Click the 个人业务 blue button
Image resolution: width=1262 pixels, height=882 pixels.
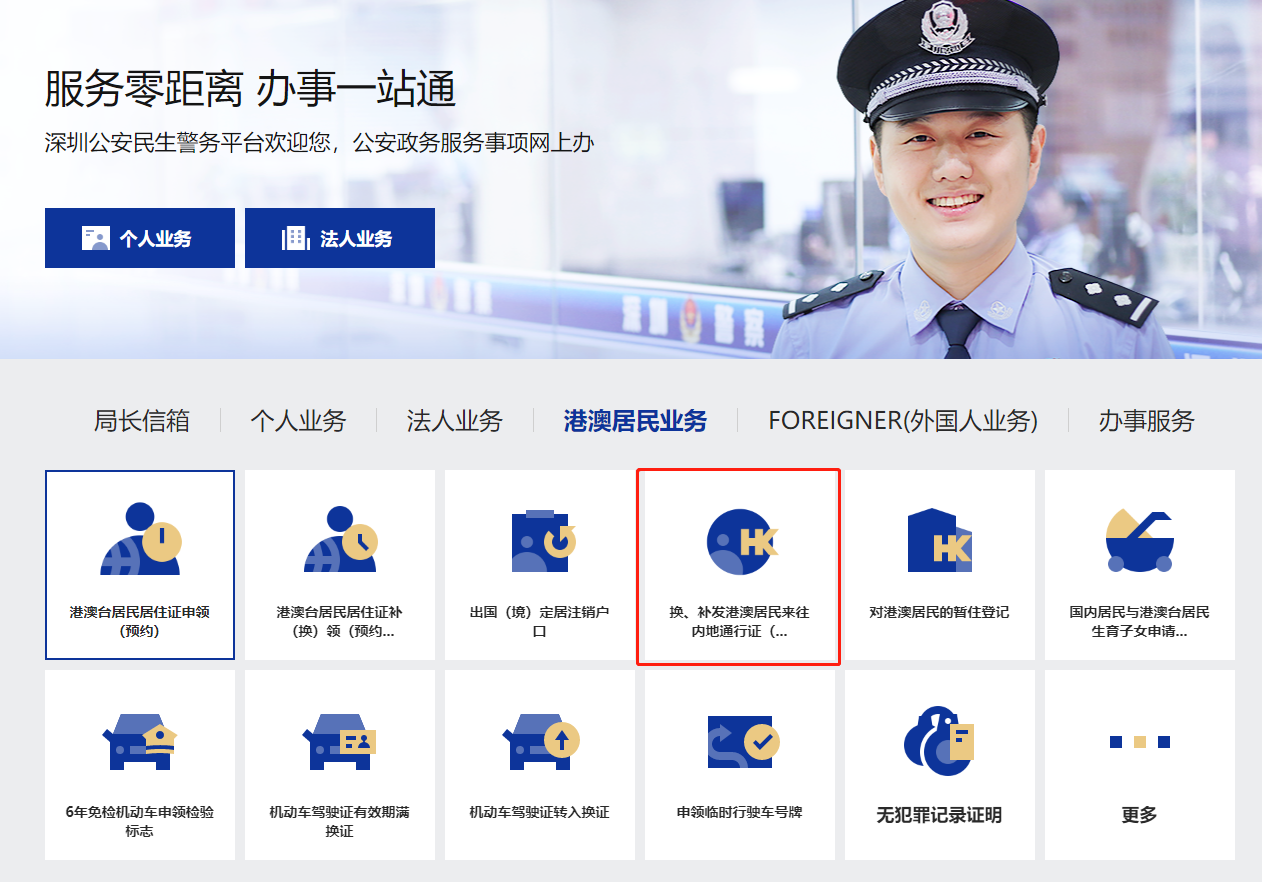coord(140,238)
